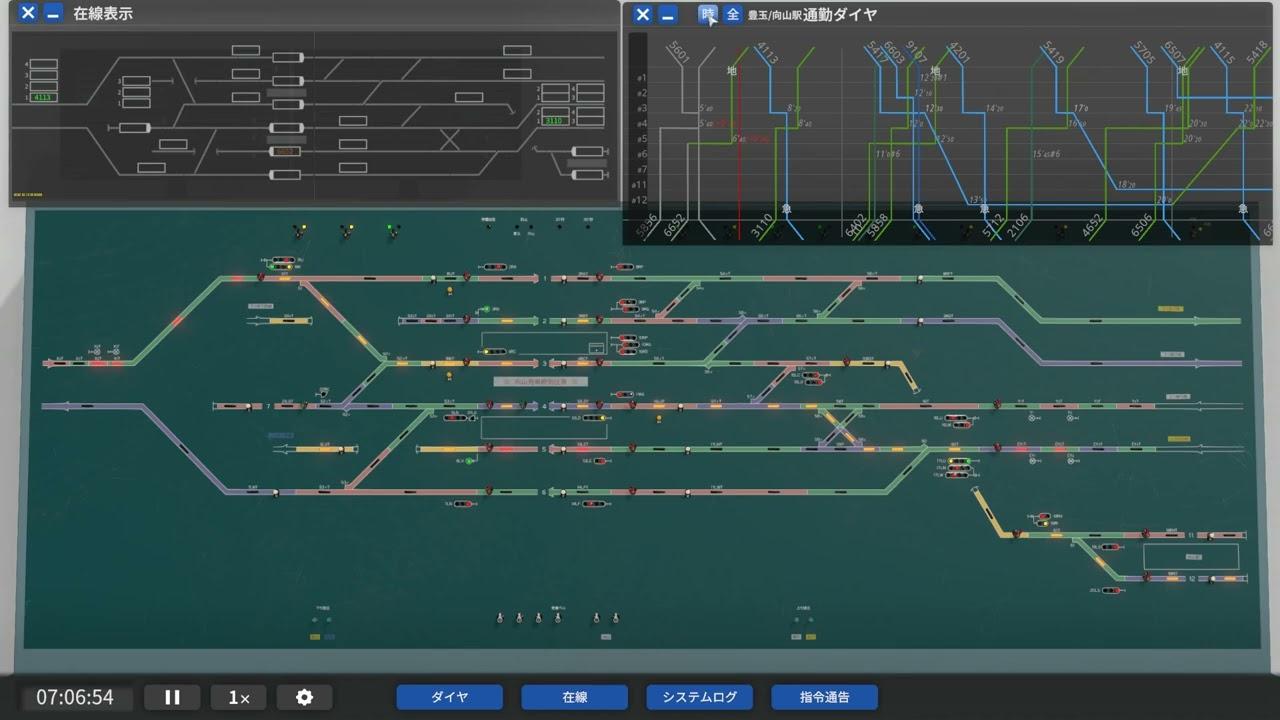This screenshot has width=1280, height=720.
Task: Click train number 4652 below the diagram
Action: (1094, 227)
